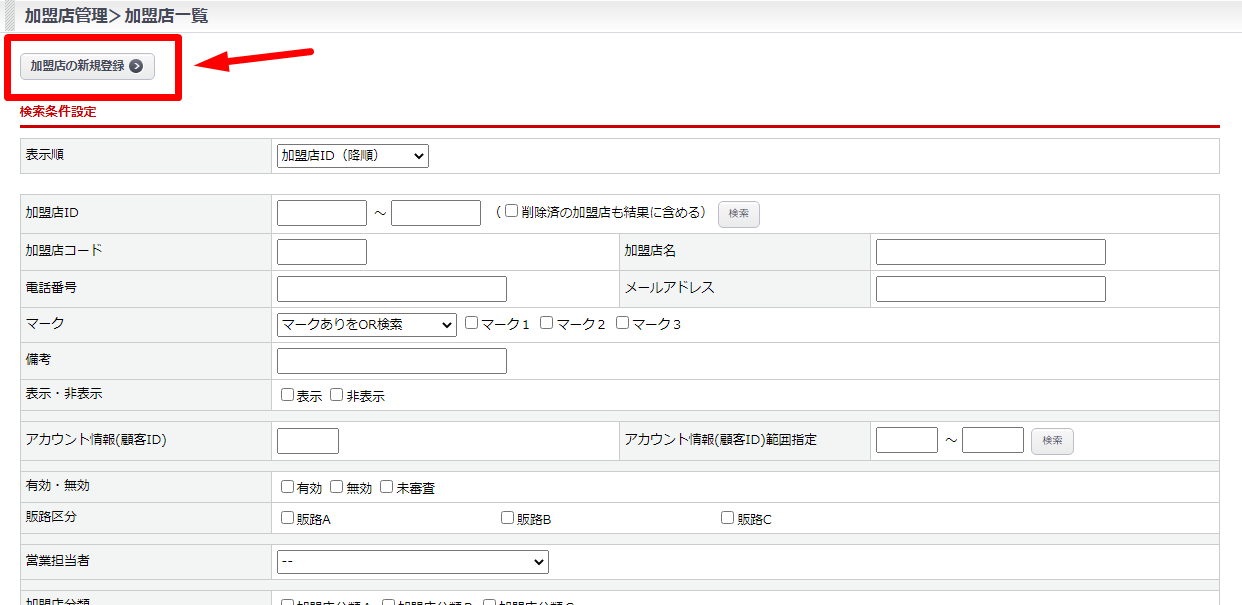Click into the 電話番号 field
The height and width of the screenshot is (605, 1242).
(391, 289)
